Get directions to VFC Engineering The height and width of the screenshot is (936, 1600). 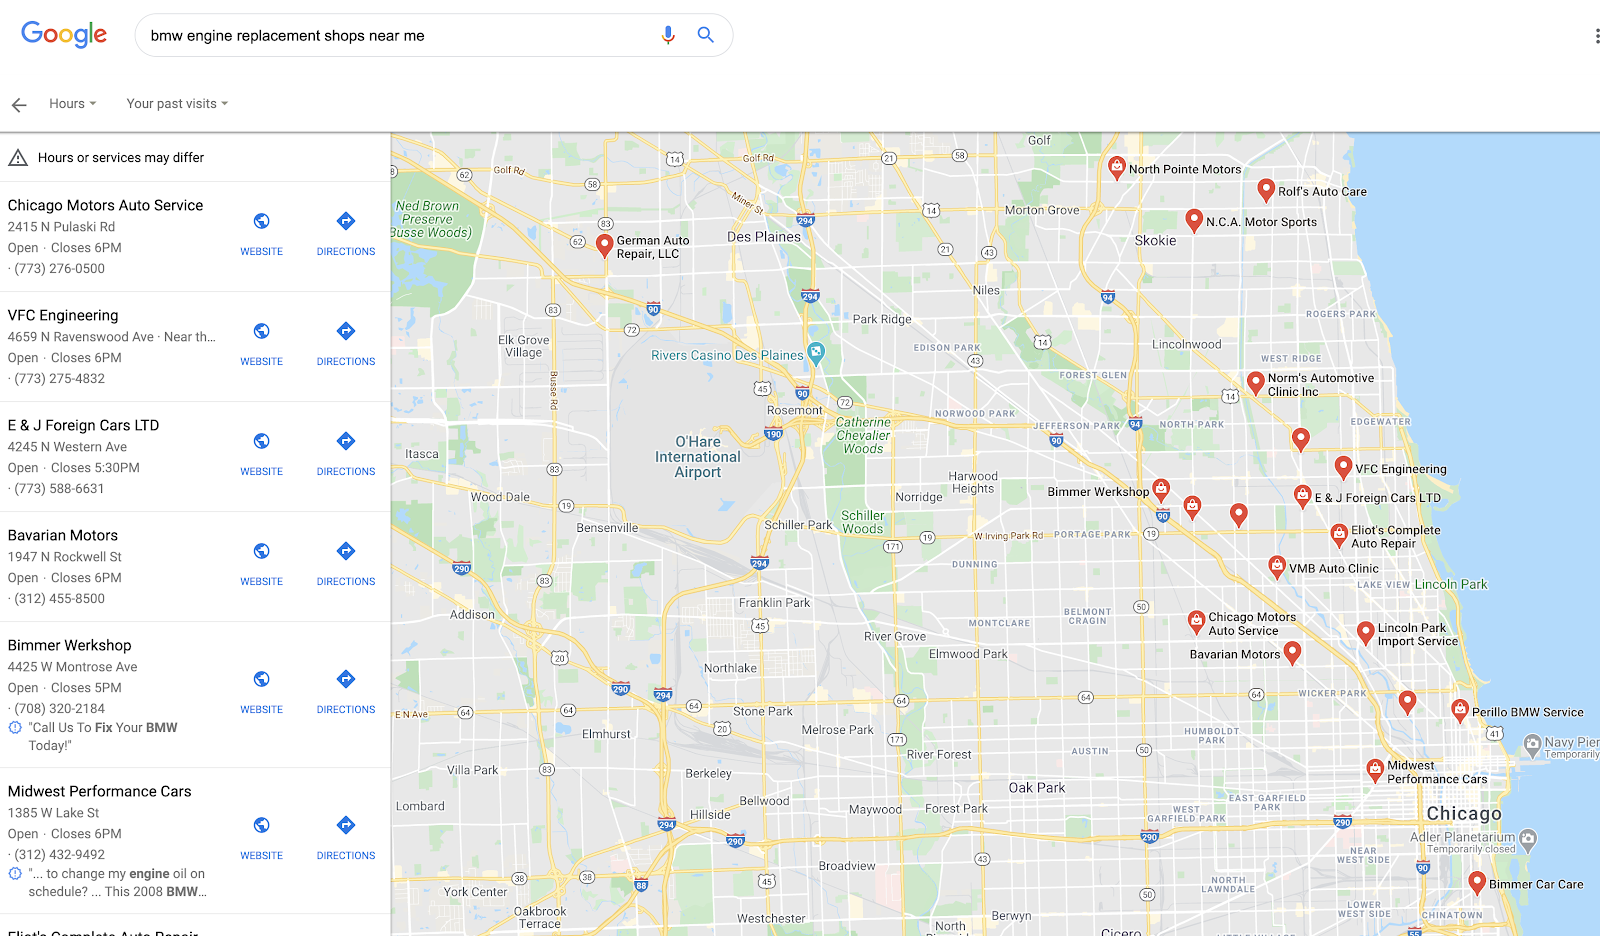tap(346, 331)
